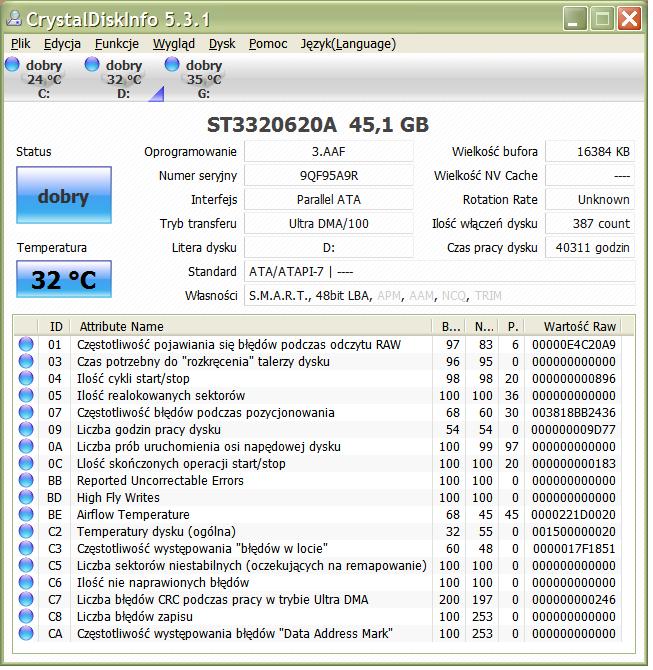Open the Funkcje menu
This screenshot has width=653, height=670.
(x=117, y=44)
